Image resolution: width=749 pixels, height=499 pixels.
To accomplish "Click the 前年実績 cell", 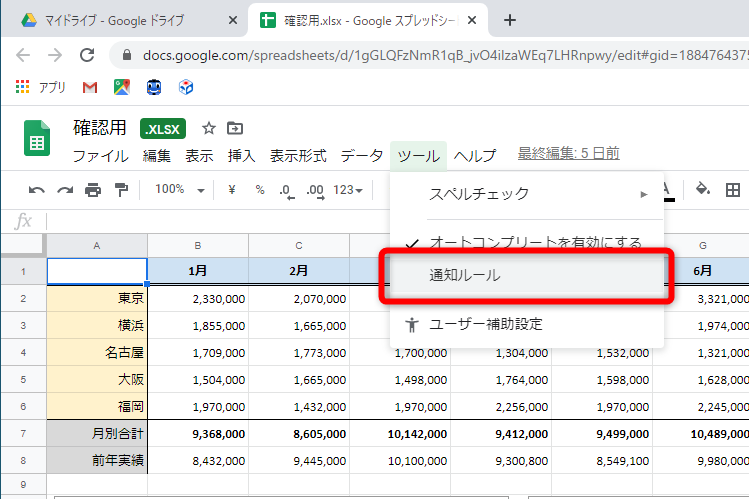I will (x=97, y=460).
